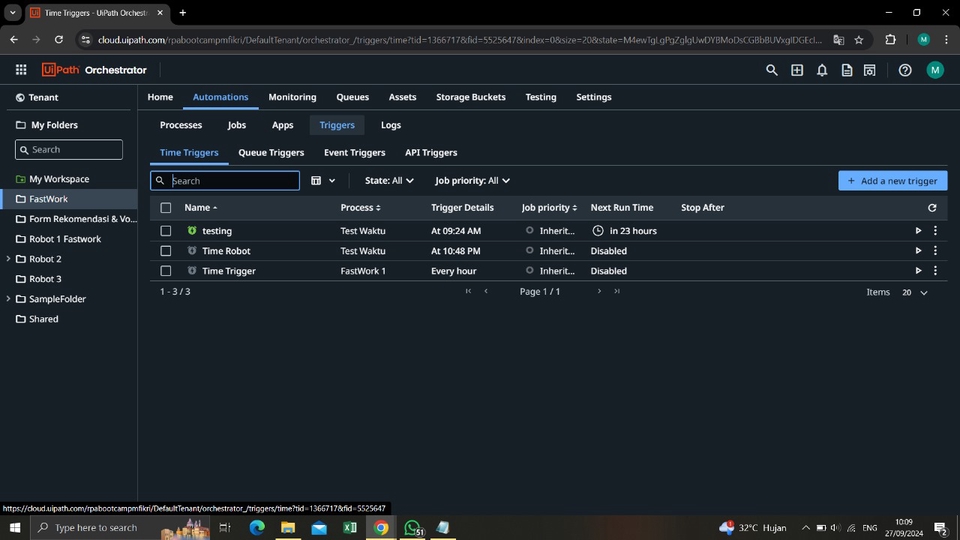This screenshot has width=960, height=540.
Task: Open the testing trigger name
Action: point(217,231)
